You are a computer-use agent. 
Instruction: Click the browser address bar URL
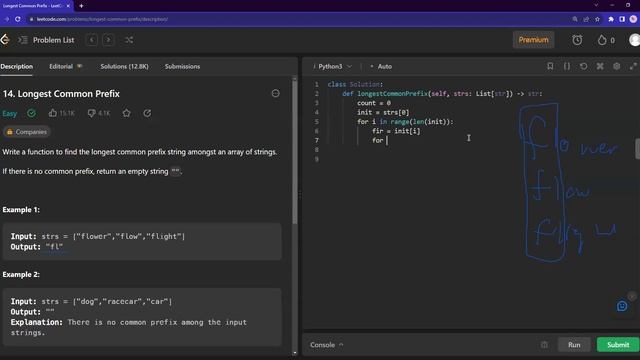tap(102, 19)
